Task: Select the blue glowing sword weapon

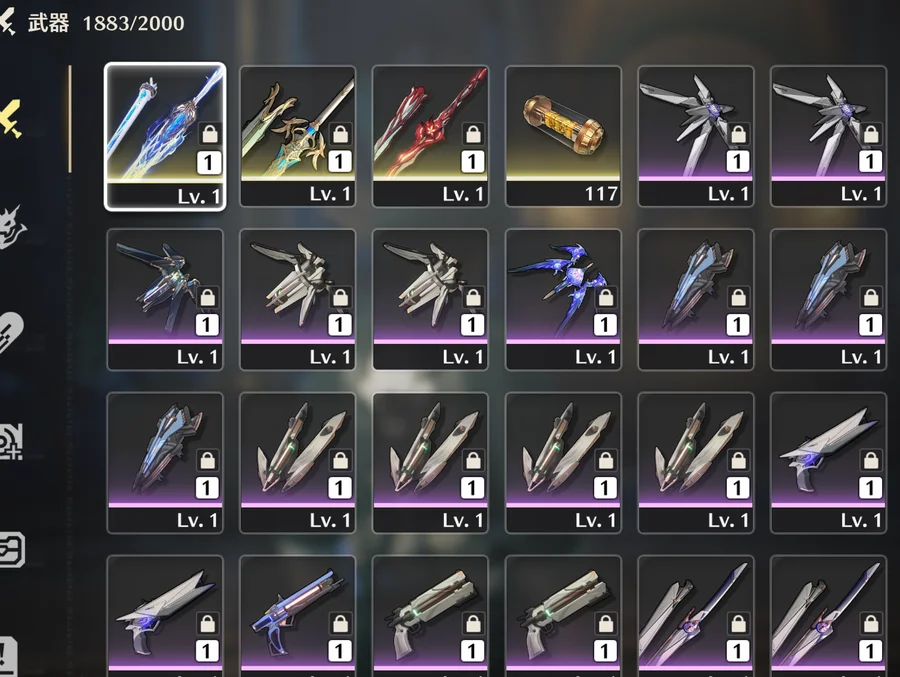Action: pos(165,136)
